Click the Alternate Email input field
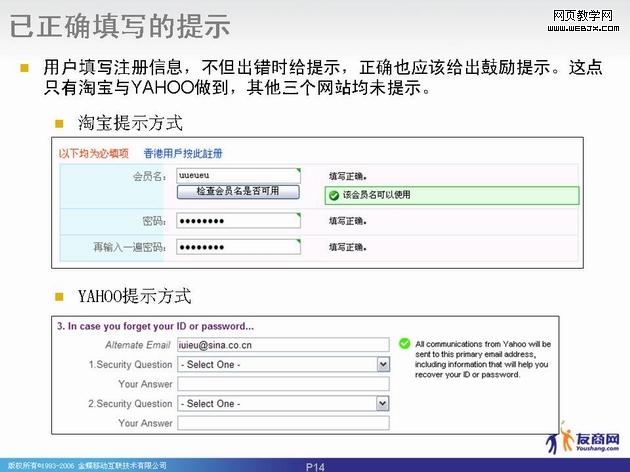630x472 pixels. (282, 345)
